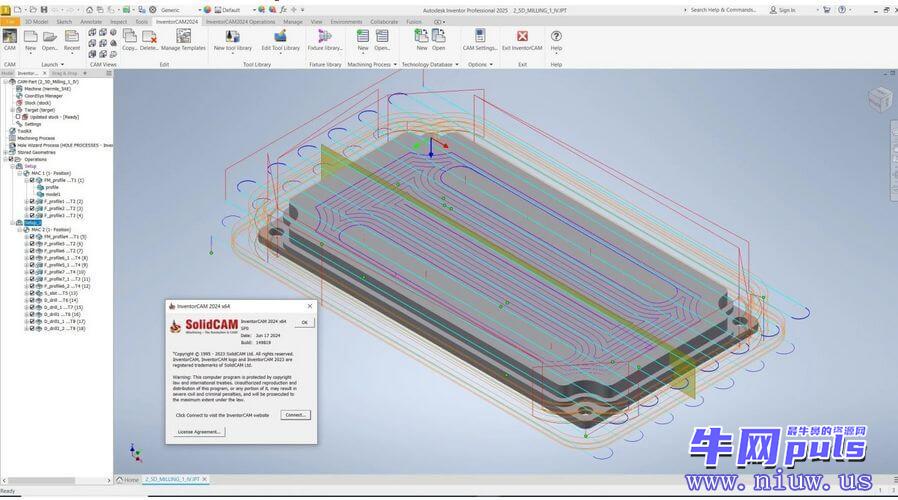Switch to the Collaborate ribbon tab

(384, 22)
